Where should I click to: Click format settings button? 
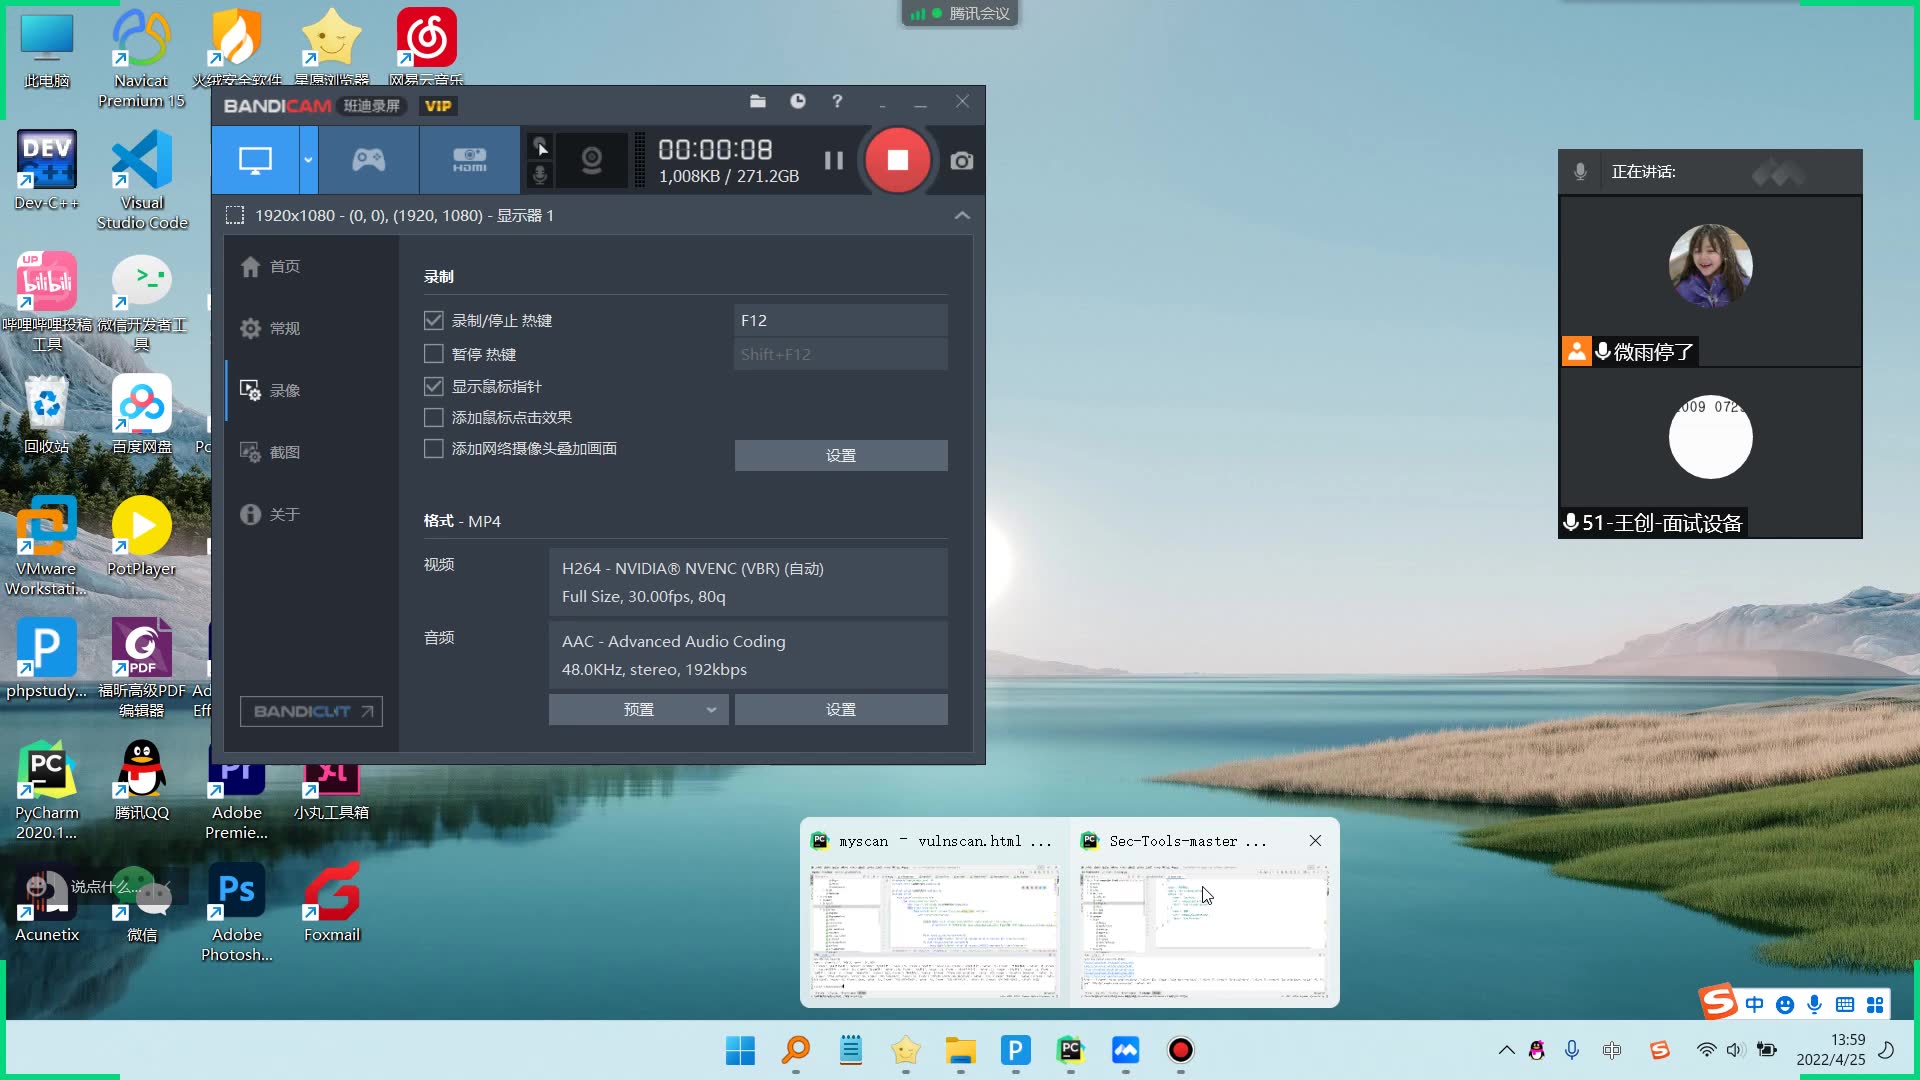(840, 709)
